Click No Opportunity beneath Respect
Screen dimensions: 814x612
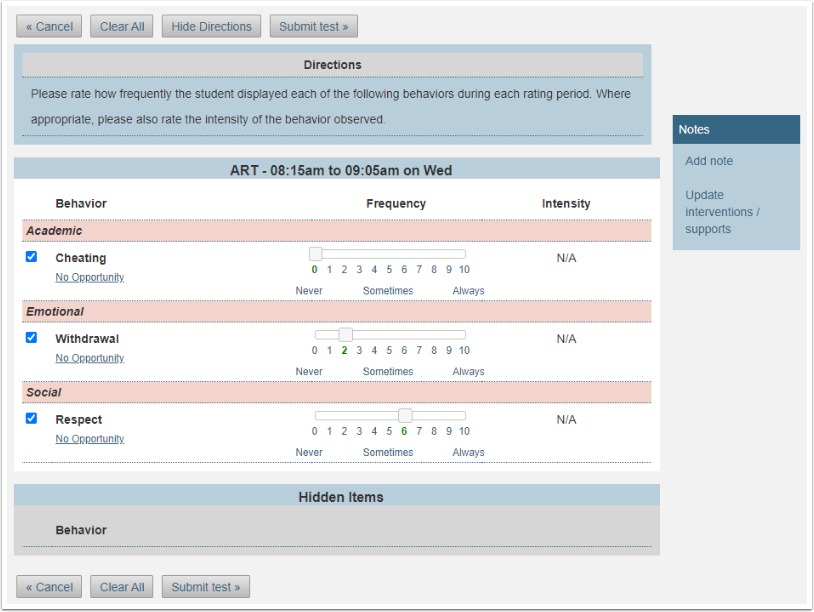[89, 438]
